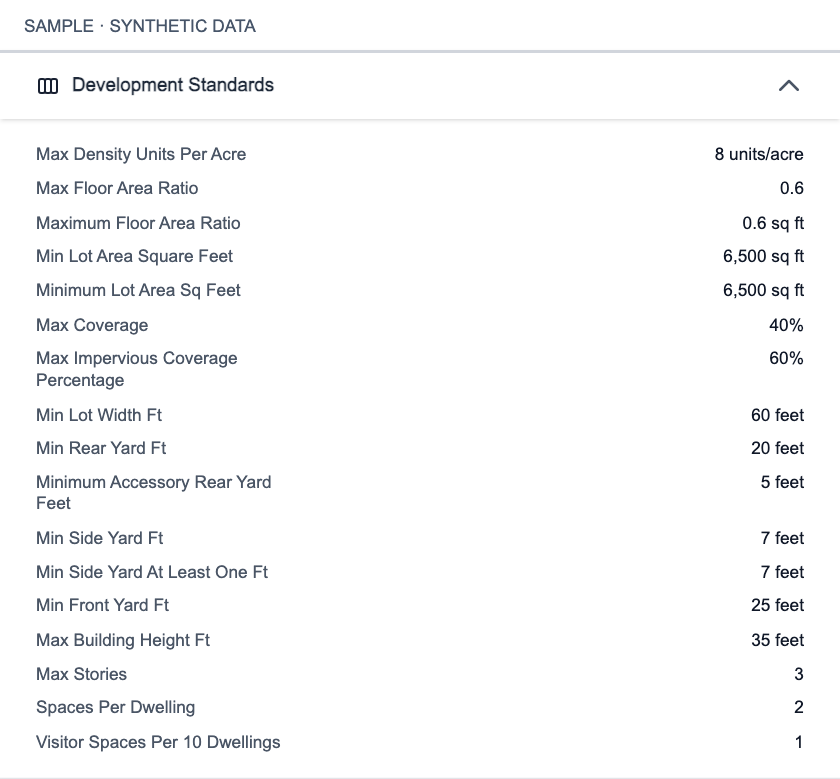Click the 35 feet value

[x=777, y=640]
